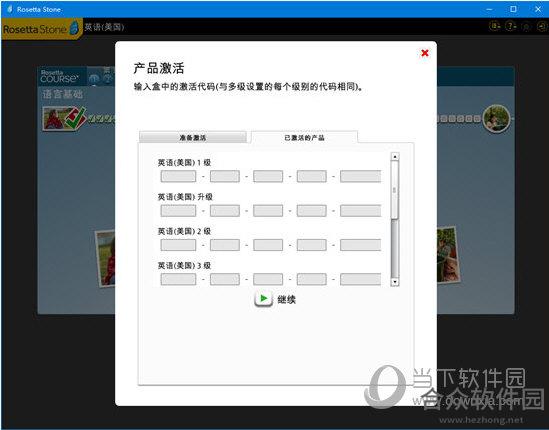Open the completed lesson thumbnail with checkmark
The width and height of the screenshot is (549, 430).
click(x=64, y=118)
